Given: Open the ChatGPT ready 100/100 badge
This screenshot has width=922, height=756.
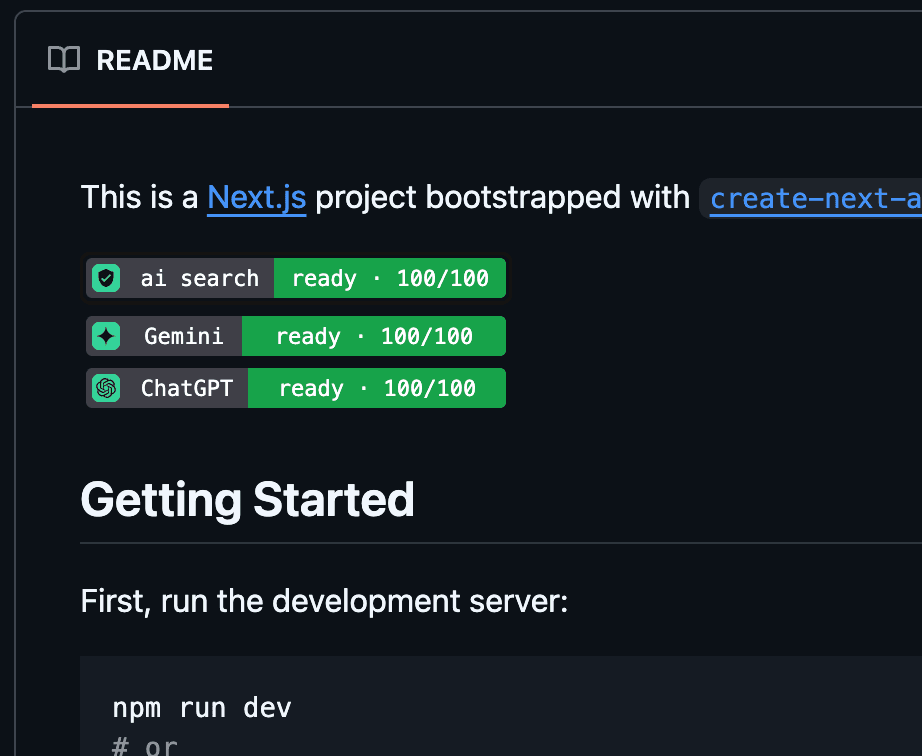Looking at the screenshot, I should pyautogui.click(x=296, y=388).
